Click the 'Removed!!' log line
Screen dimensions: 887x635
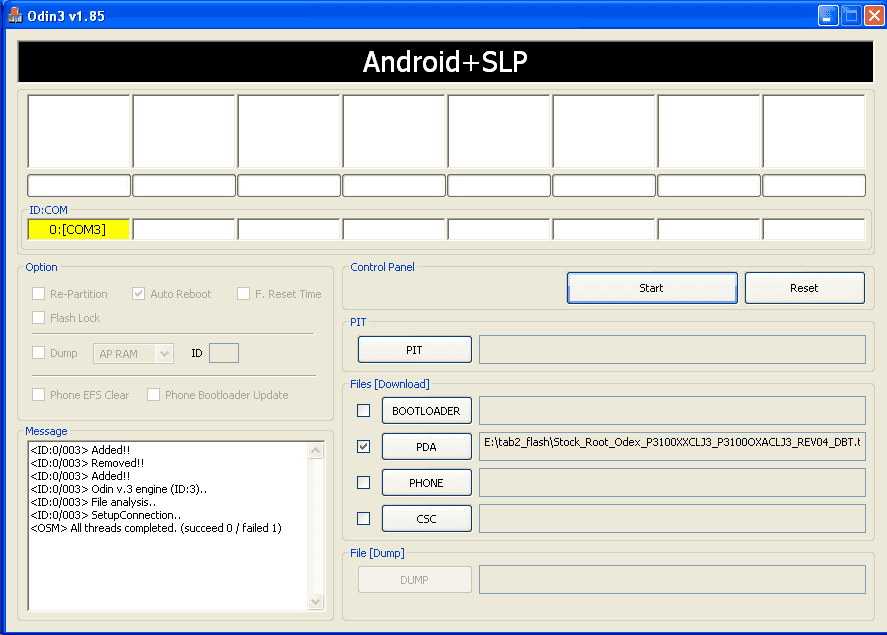[x=88, y=463]
